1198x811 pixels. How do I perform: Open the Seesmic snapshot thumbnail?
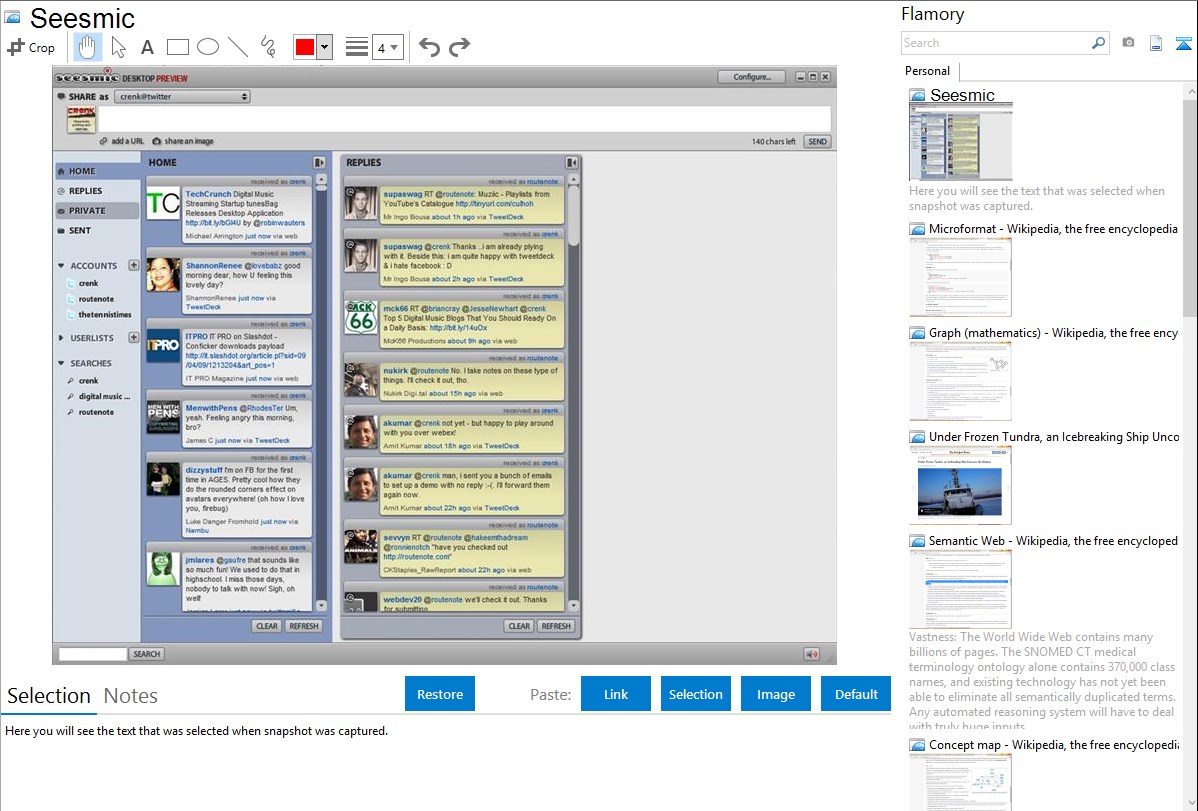960,142
